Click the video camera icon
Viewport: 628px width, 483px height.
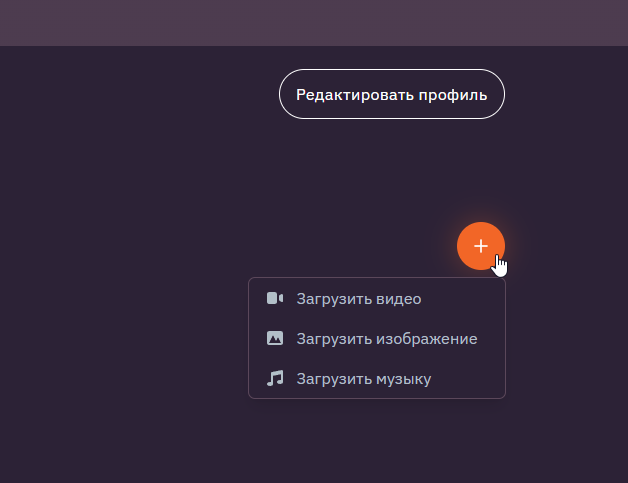pyautogui.click(x=275, y=298)
